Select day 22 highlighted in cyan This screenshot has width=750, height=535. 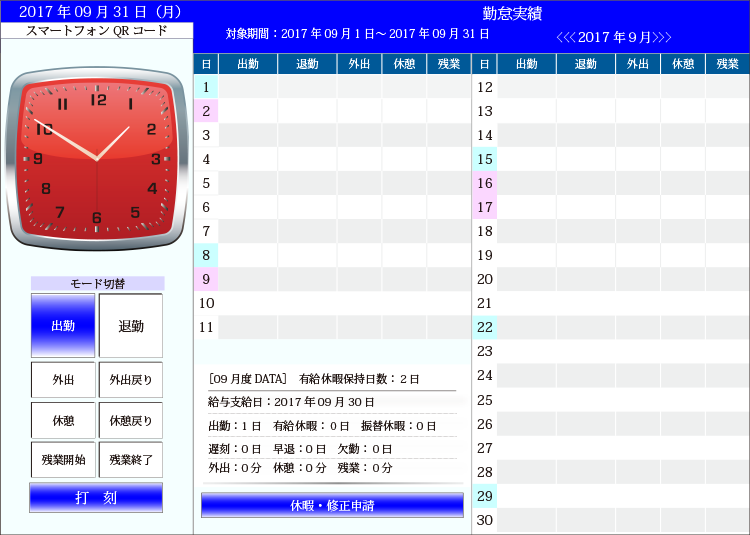[x=484, y=327]
